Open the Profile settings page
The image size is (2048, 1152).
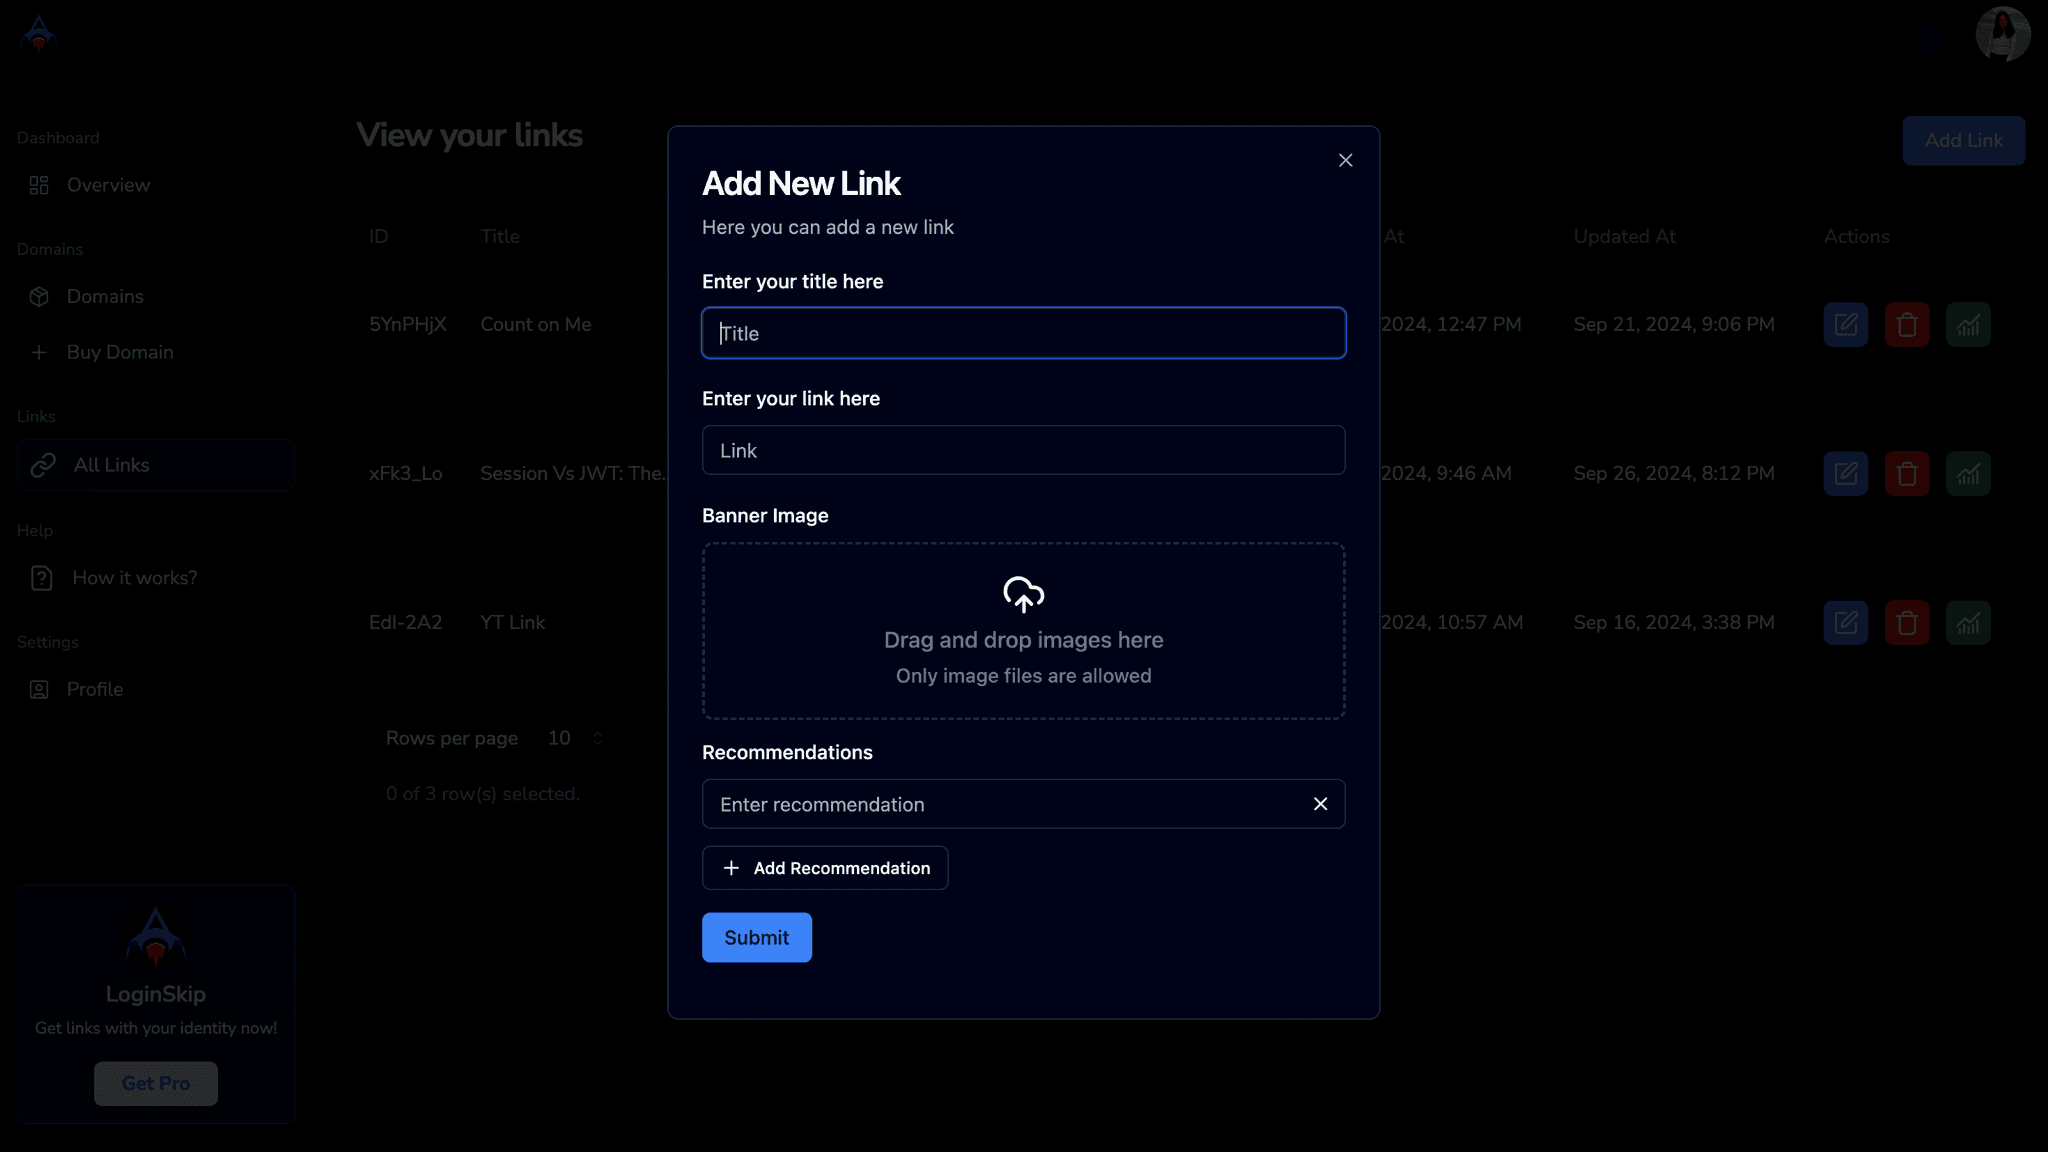(x=95, y=689)
